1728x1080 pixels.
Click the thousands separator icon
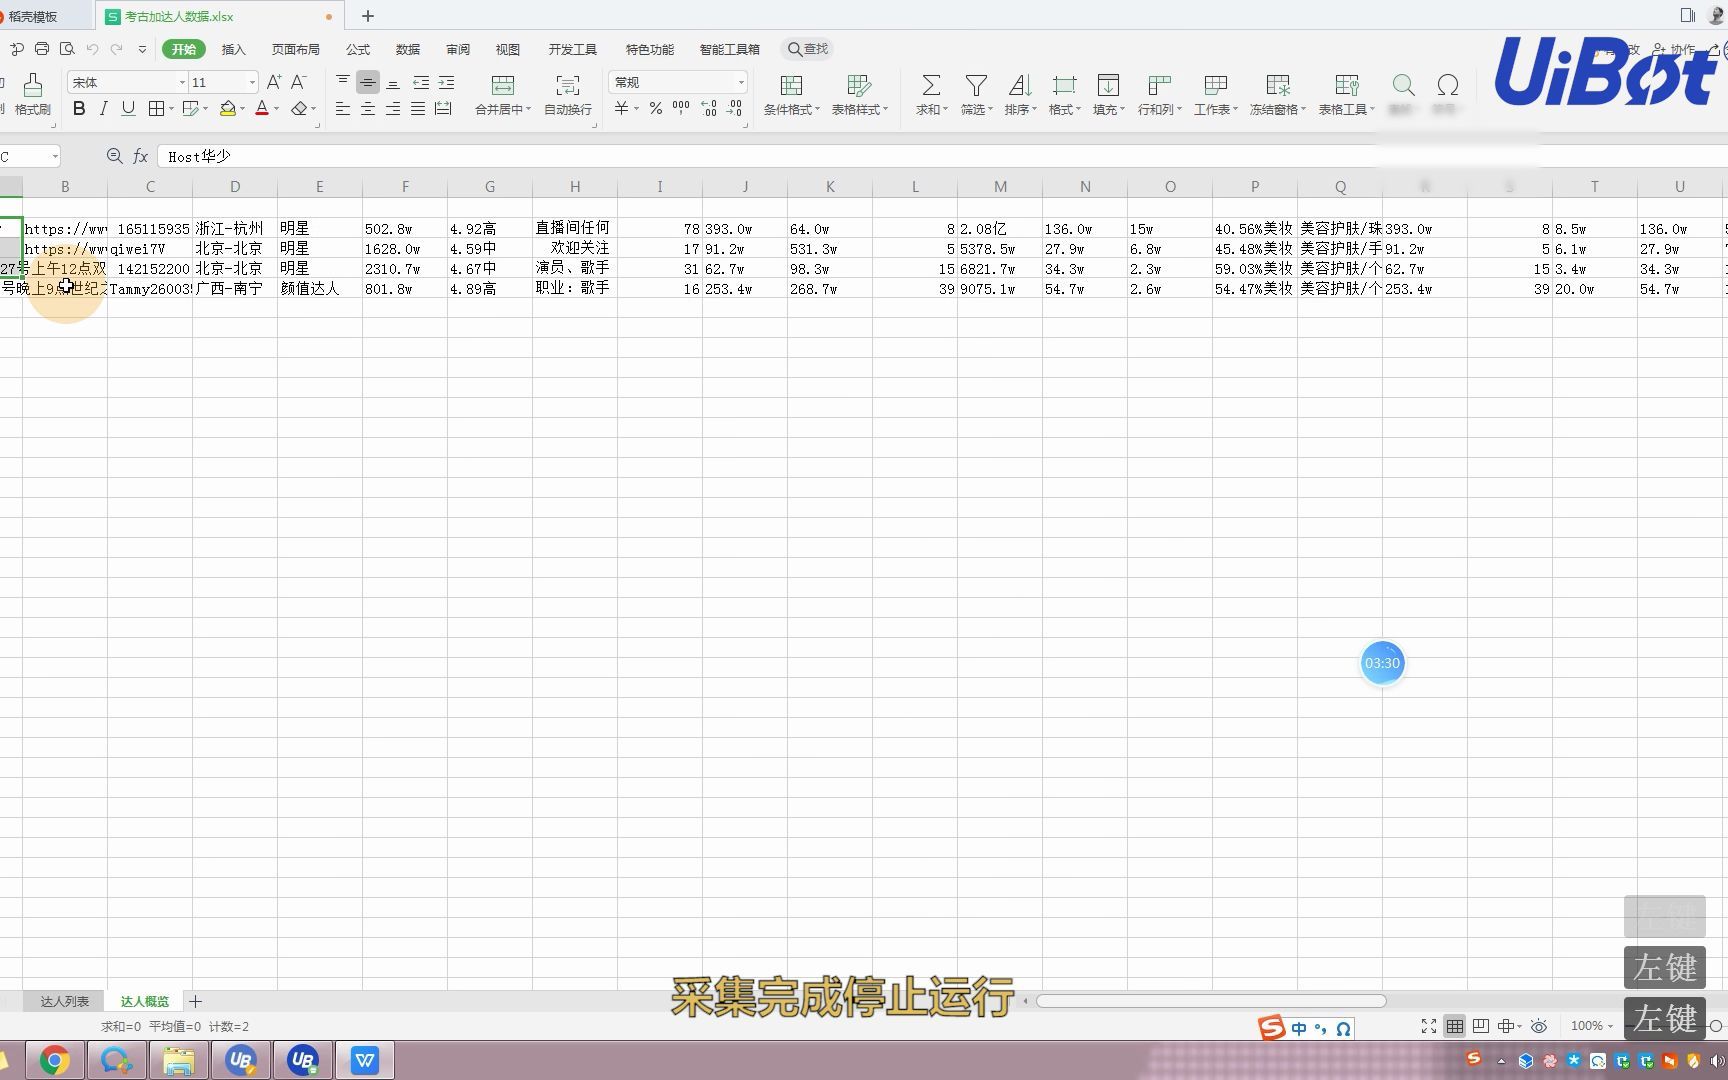click(681, 108)
